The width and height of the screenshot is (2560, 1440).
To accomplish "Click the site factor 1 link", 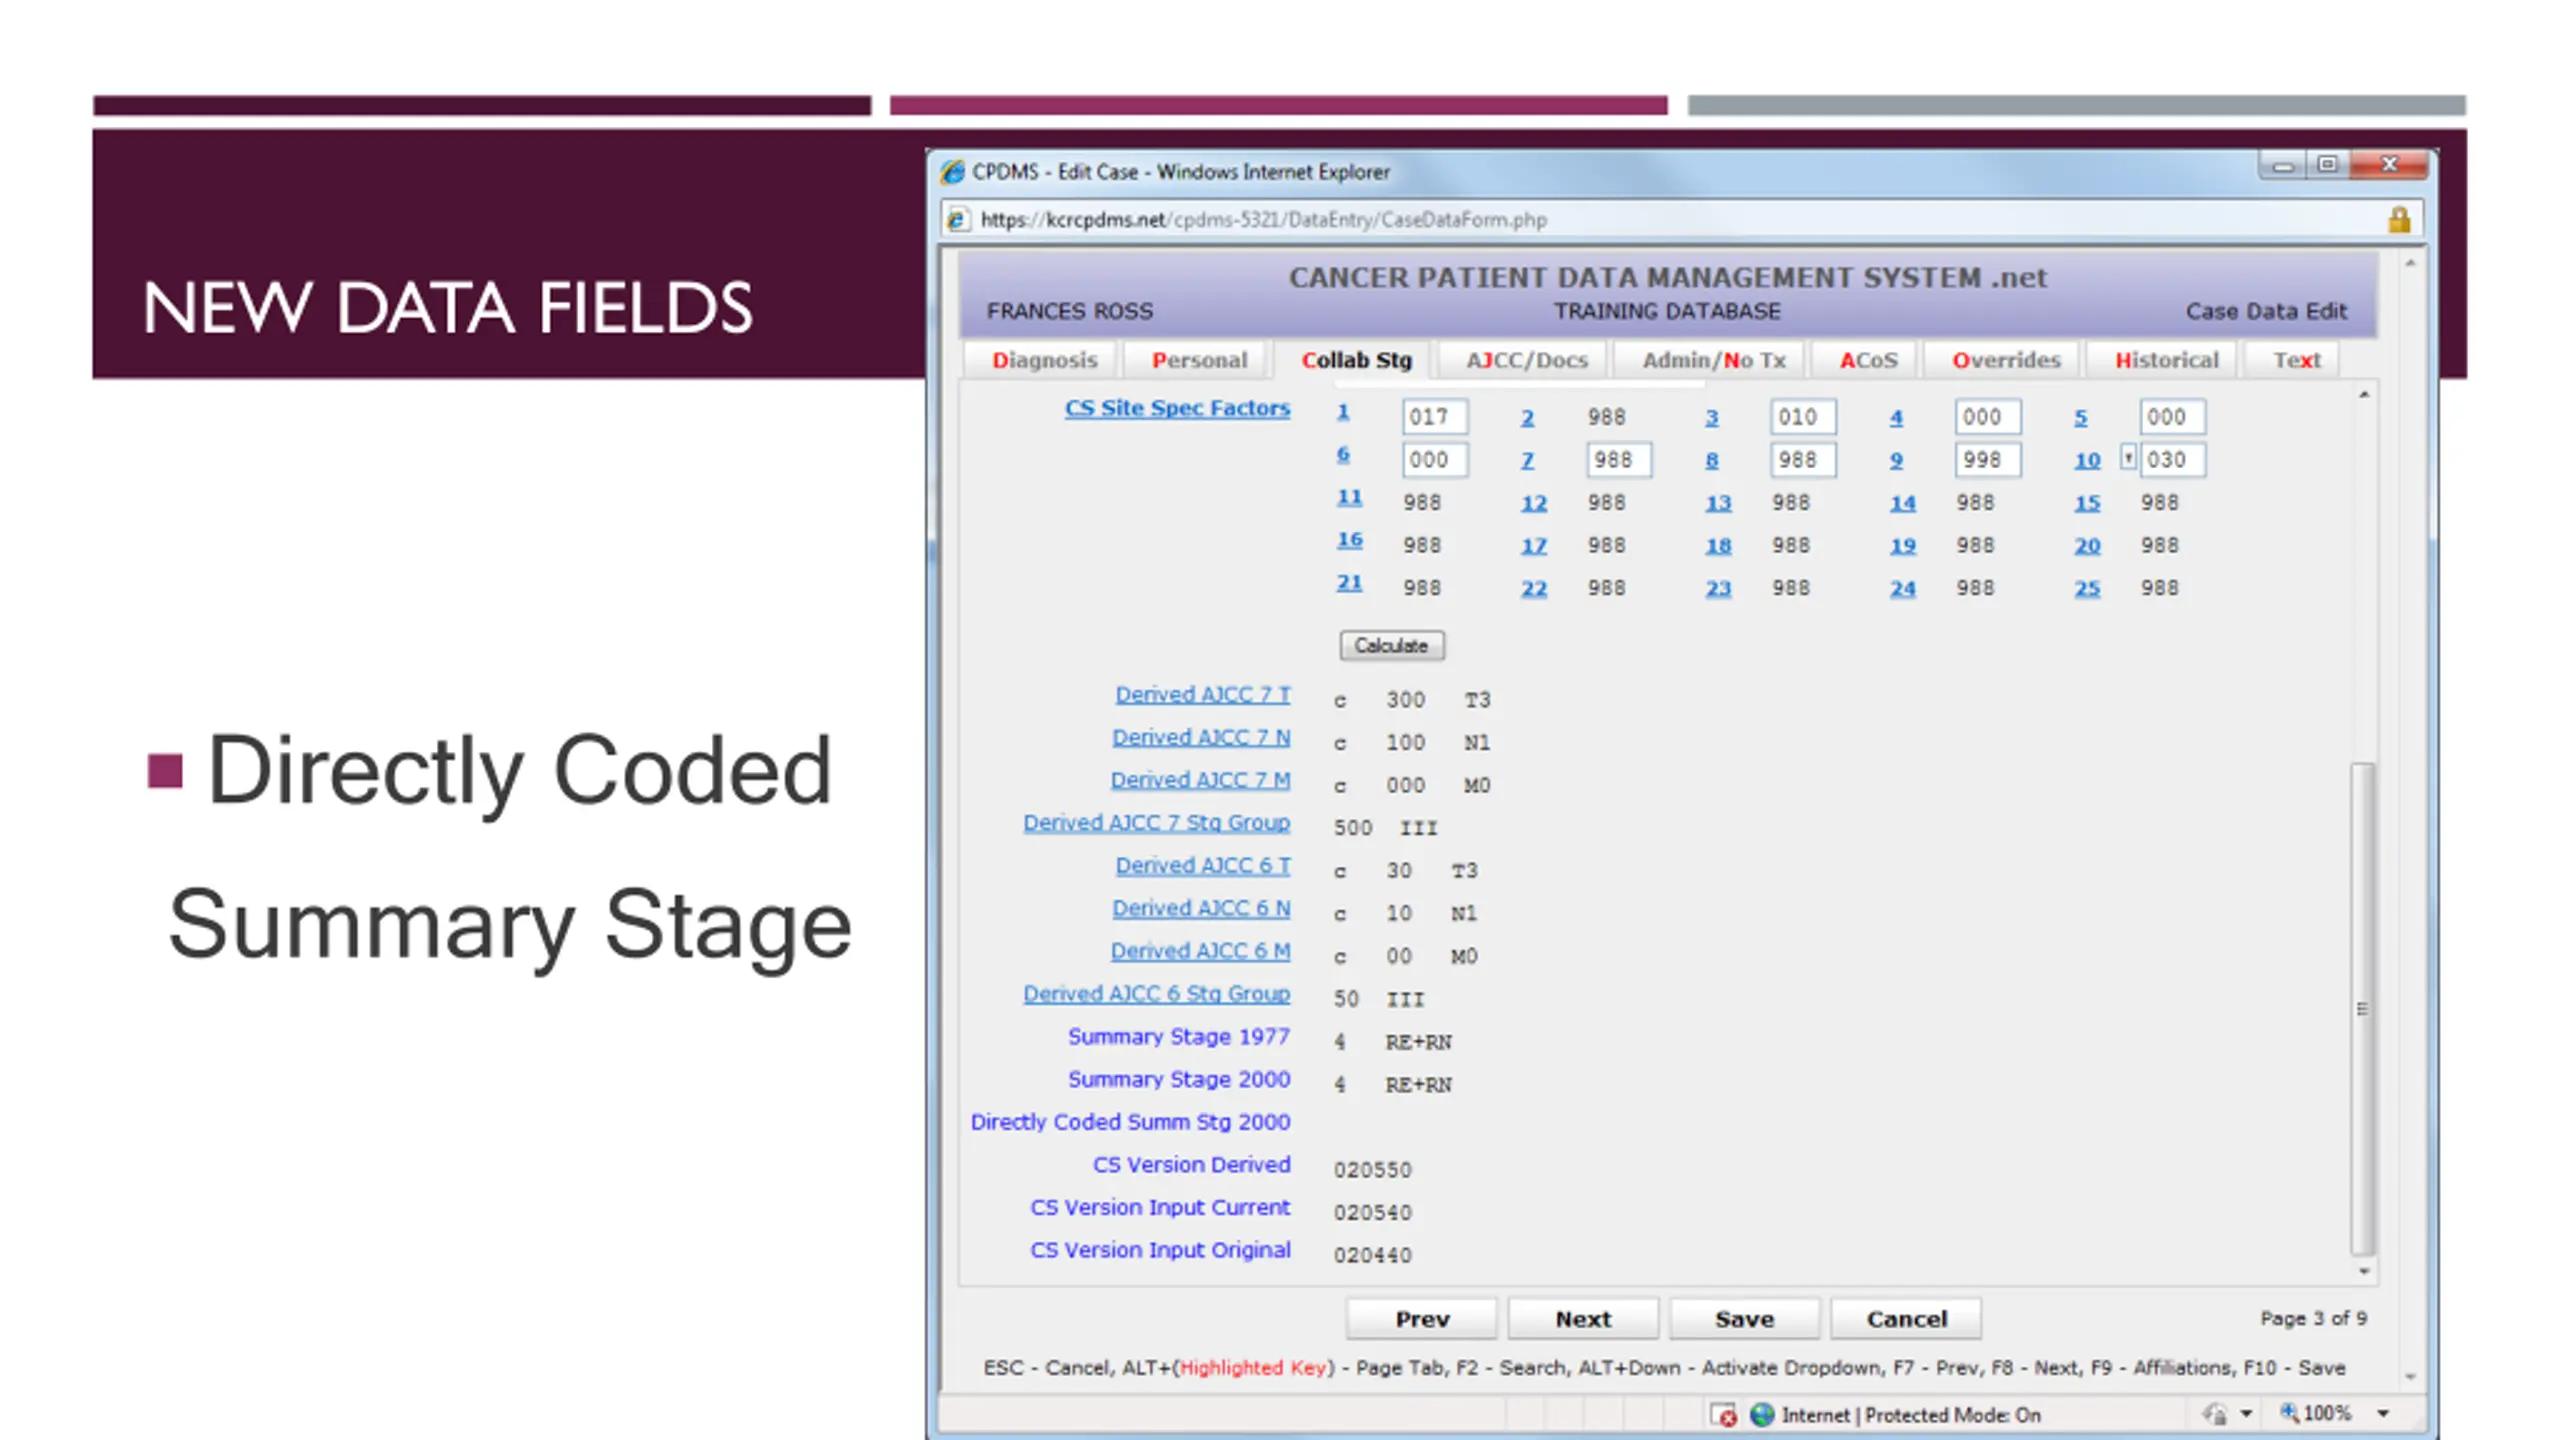I will (x=1343, y=411).
